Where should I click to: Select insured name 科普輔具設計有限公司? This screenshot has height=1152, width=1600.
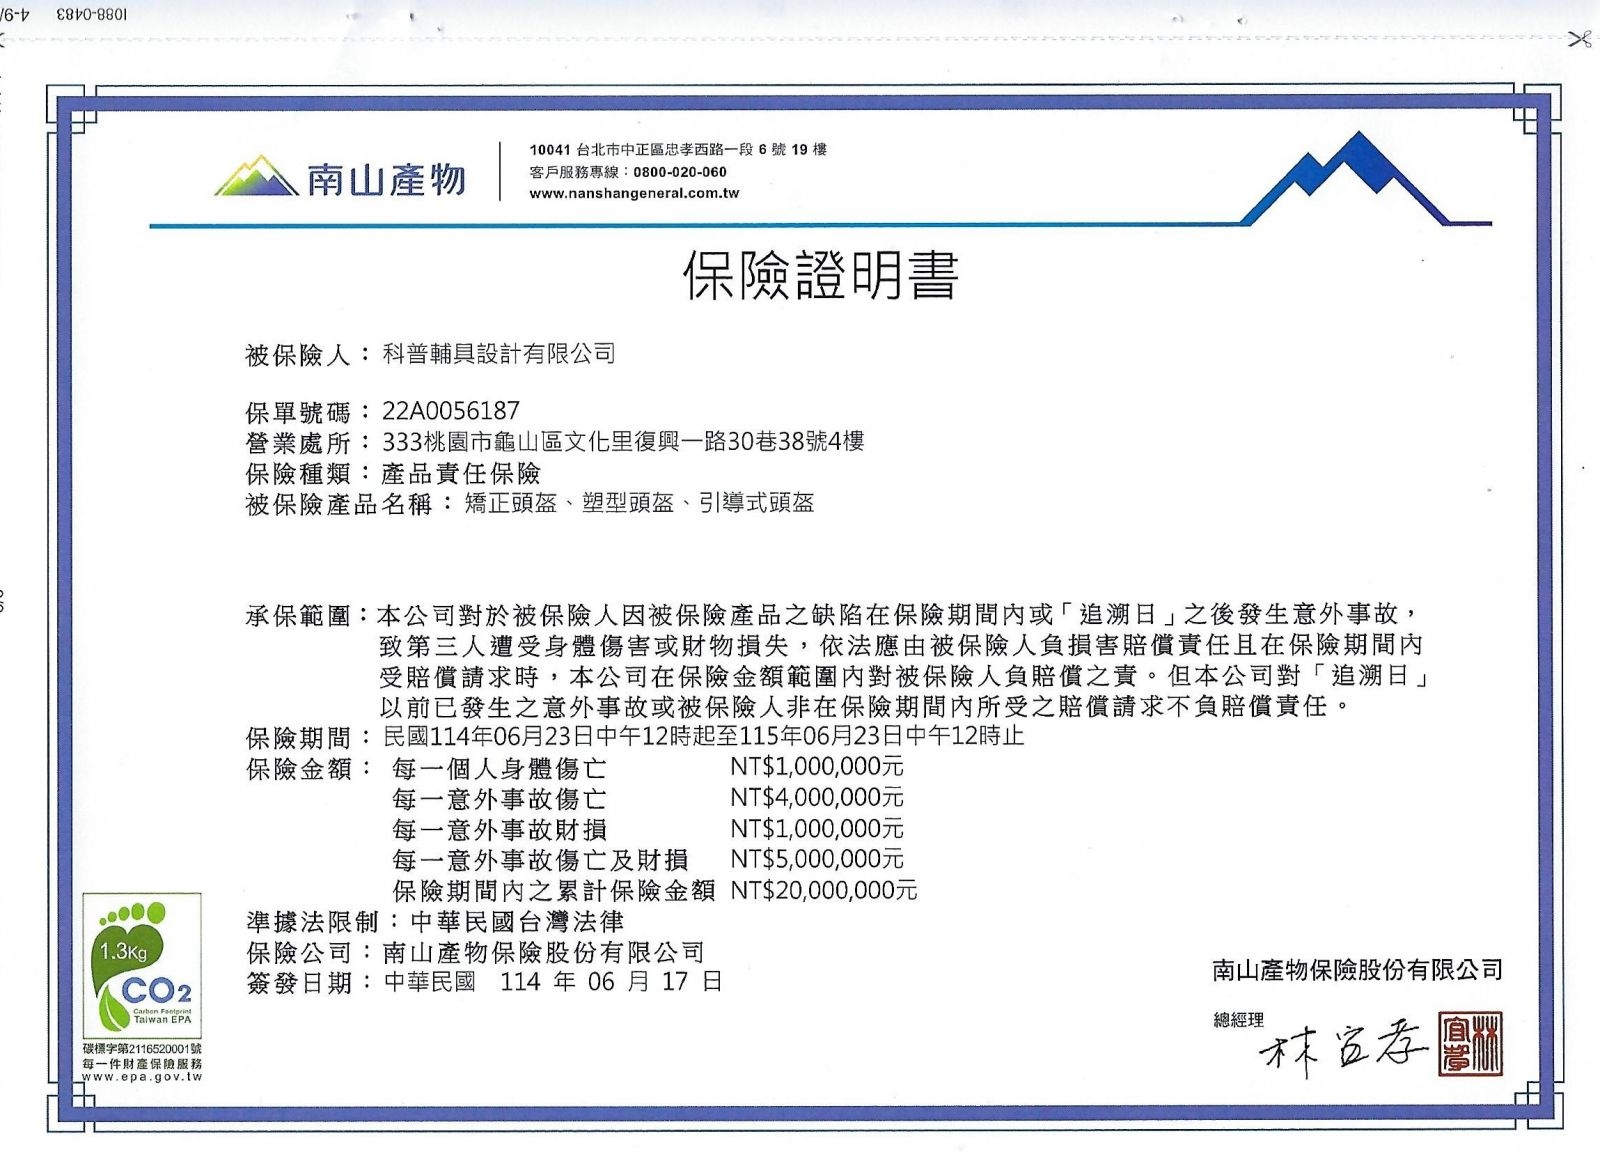point(499,353)
